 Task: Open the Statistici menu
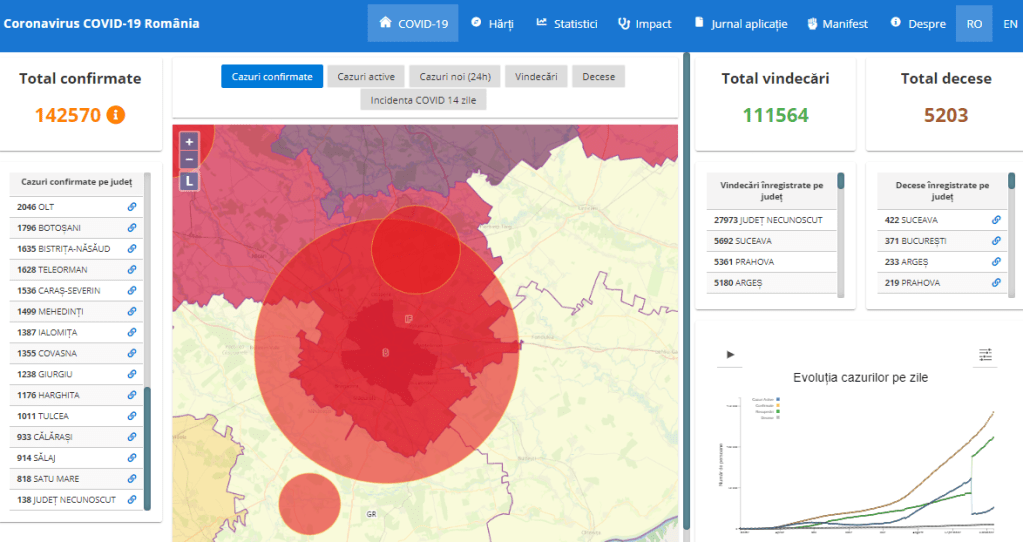(x=567, y=23)
